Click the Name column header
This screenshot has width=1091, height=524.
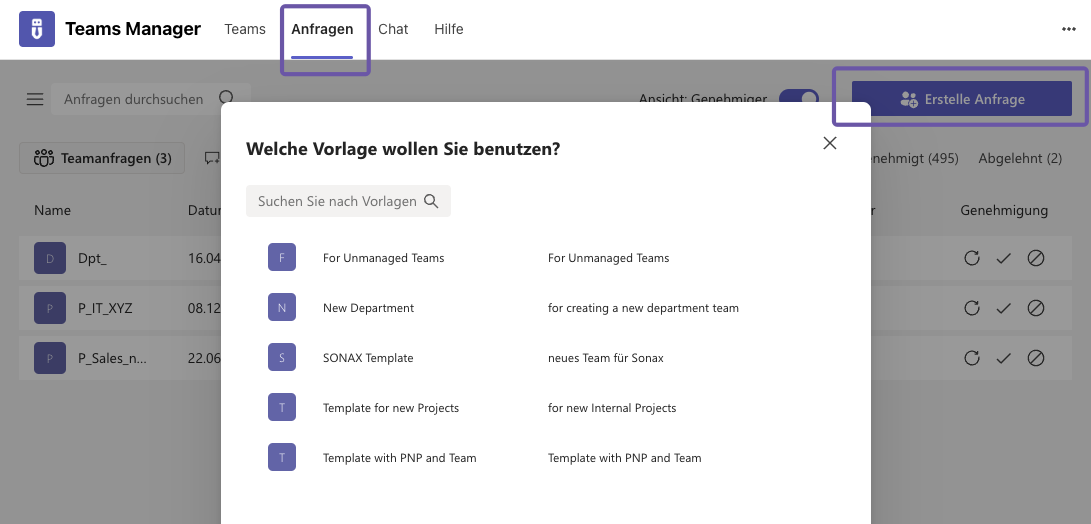pyautogui.click(x=52, y=210)
